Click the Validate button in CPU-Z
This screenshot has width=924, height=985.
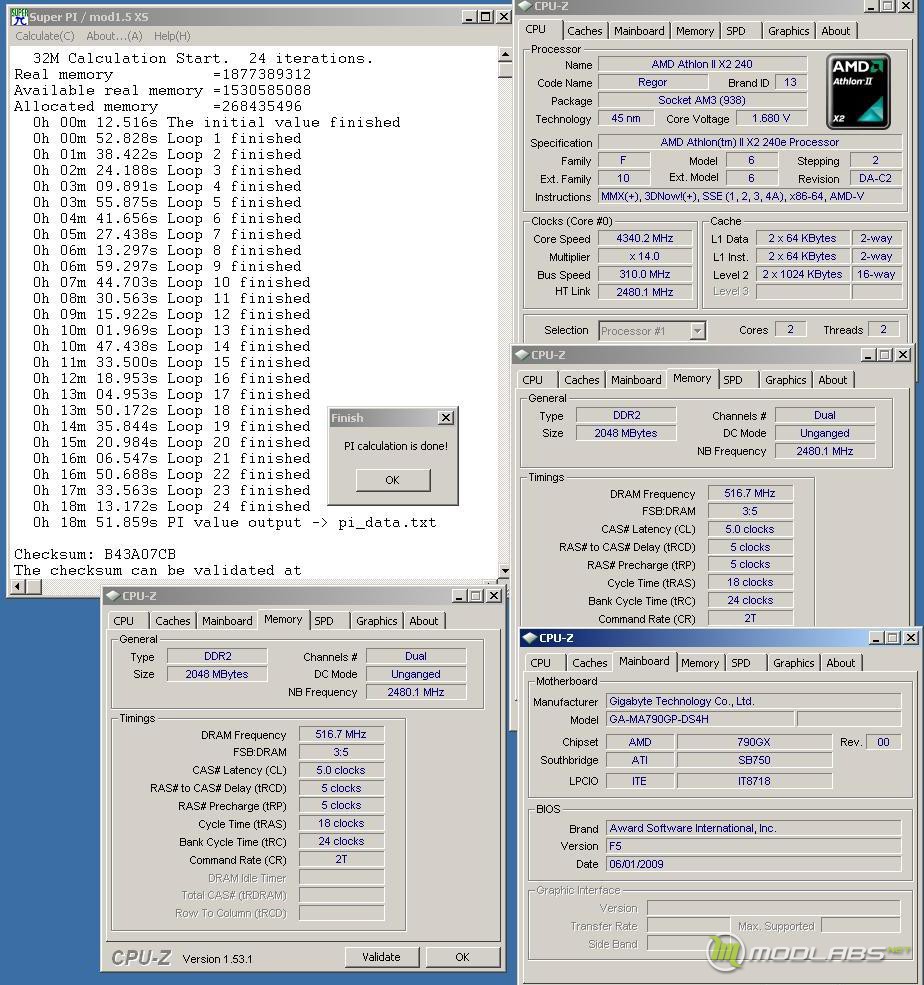click(381, 957)
